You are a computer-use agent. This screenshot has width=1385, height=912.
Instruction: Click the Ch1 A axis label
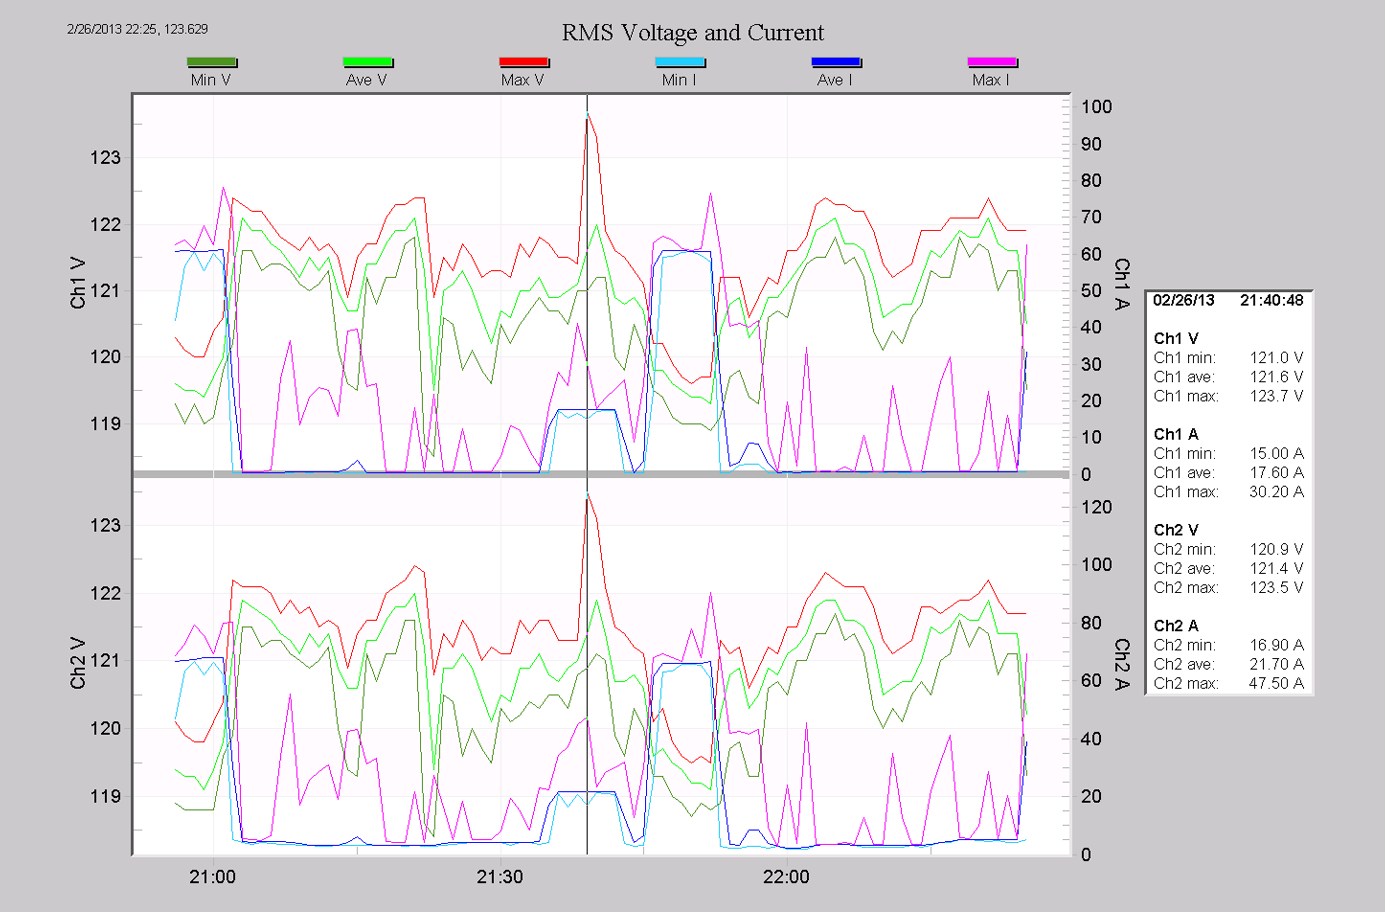point(1122,284)
